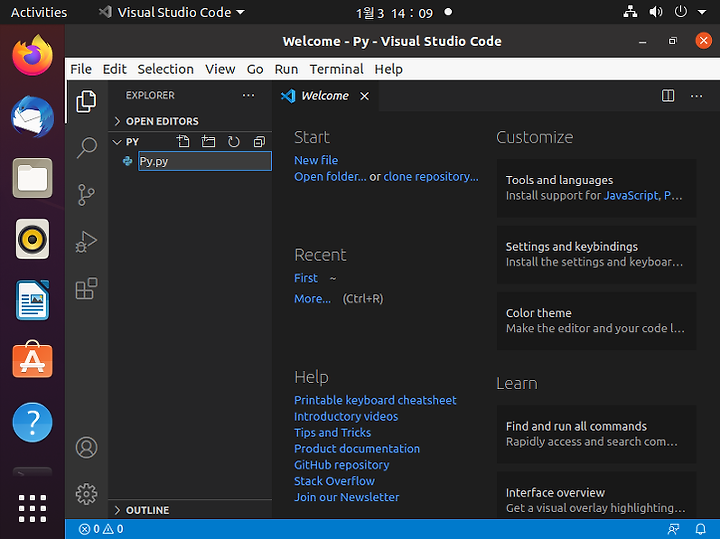
Task: Click the Color theme card
Action: (596, 320)
